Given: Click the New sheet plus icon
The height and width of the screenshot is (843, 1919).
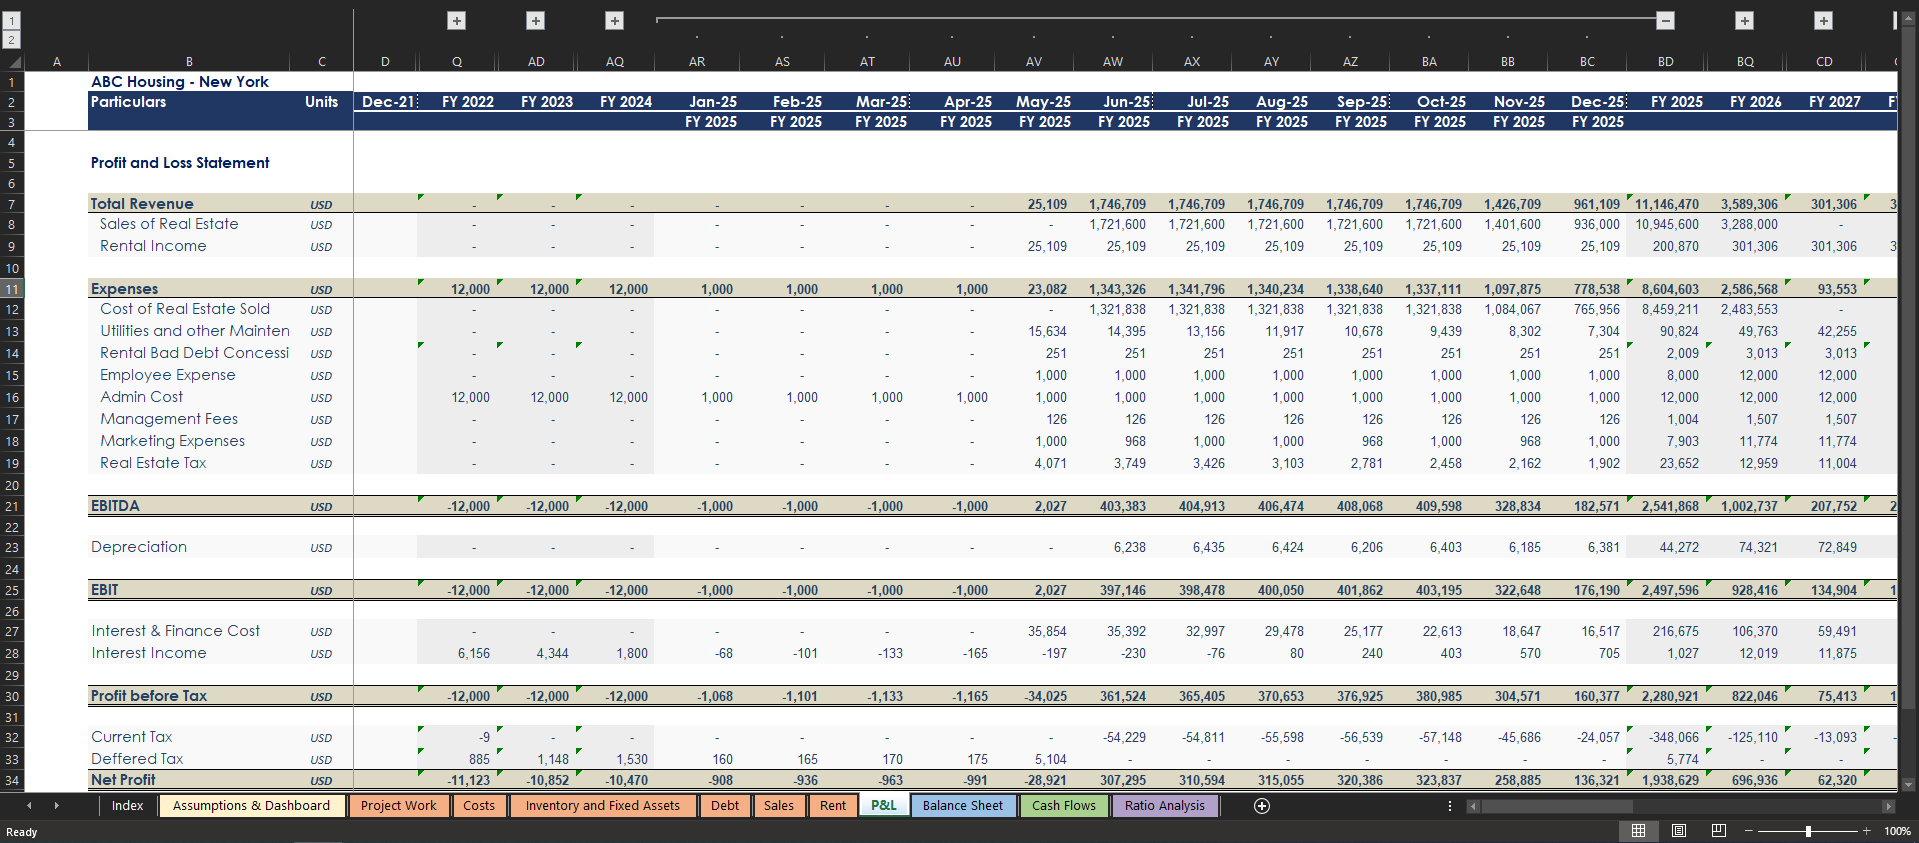Looking at the screenshot, I should tap(1262, 806).
